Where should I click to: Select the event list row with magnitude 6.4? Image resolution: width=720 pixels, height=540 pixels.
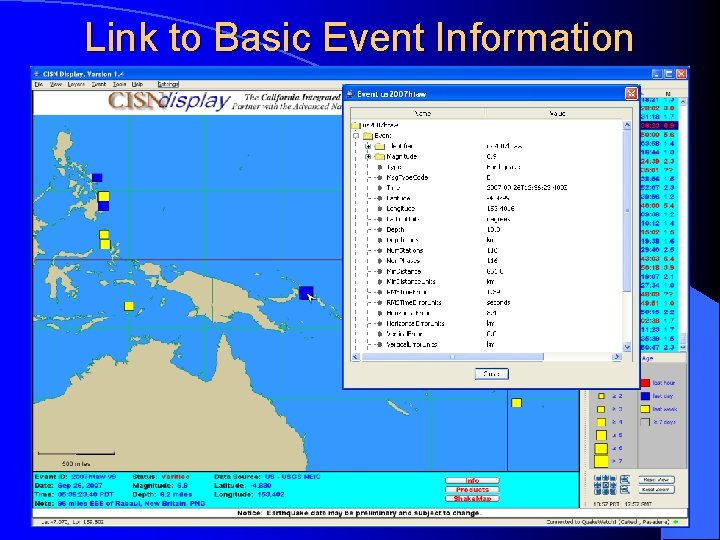pos(659,259)
